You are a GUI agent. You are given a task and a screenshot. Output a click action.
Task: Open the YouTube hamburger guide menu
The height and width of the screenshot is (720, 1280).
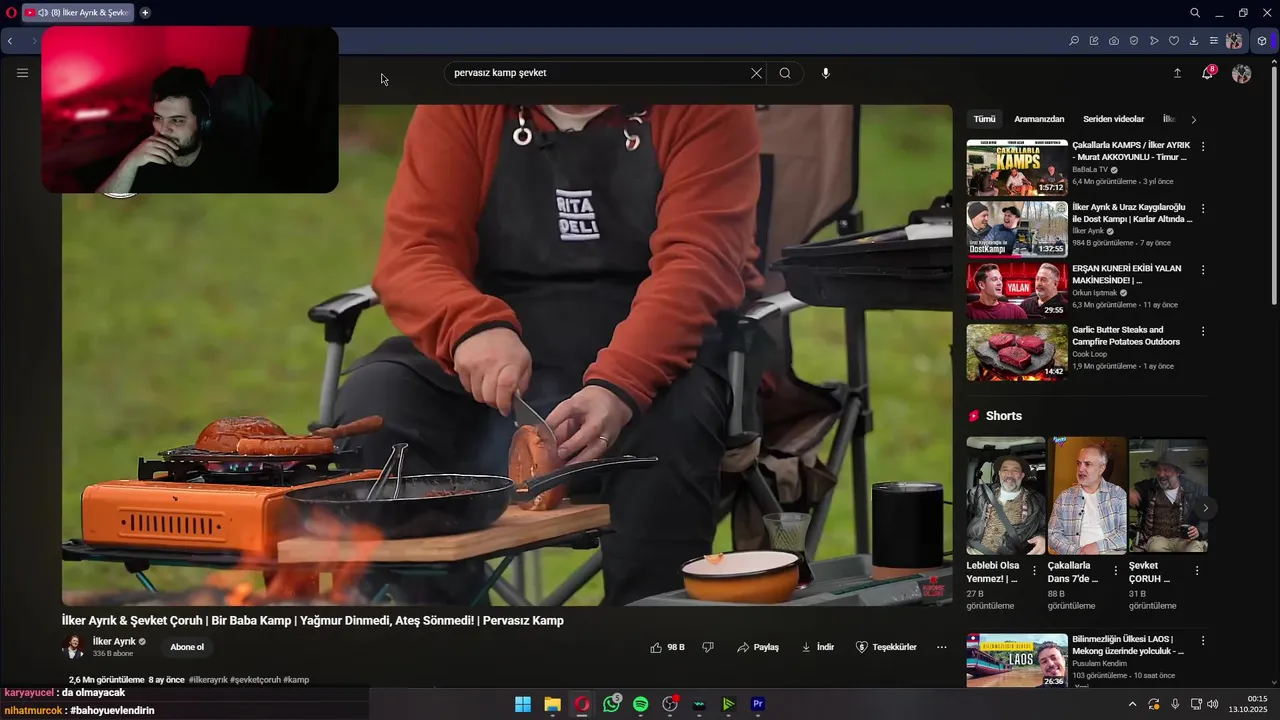(22, 73)
